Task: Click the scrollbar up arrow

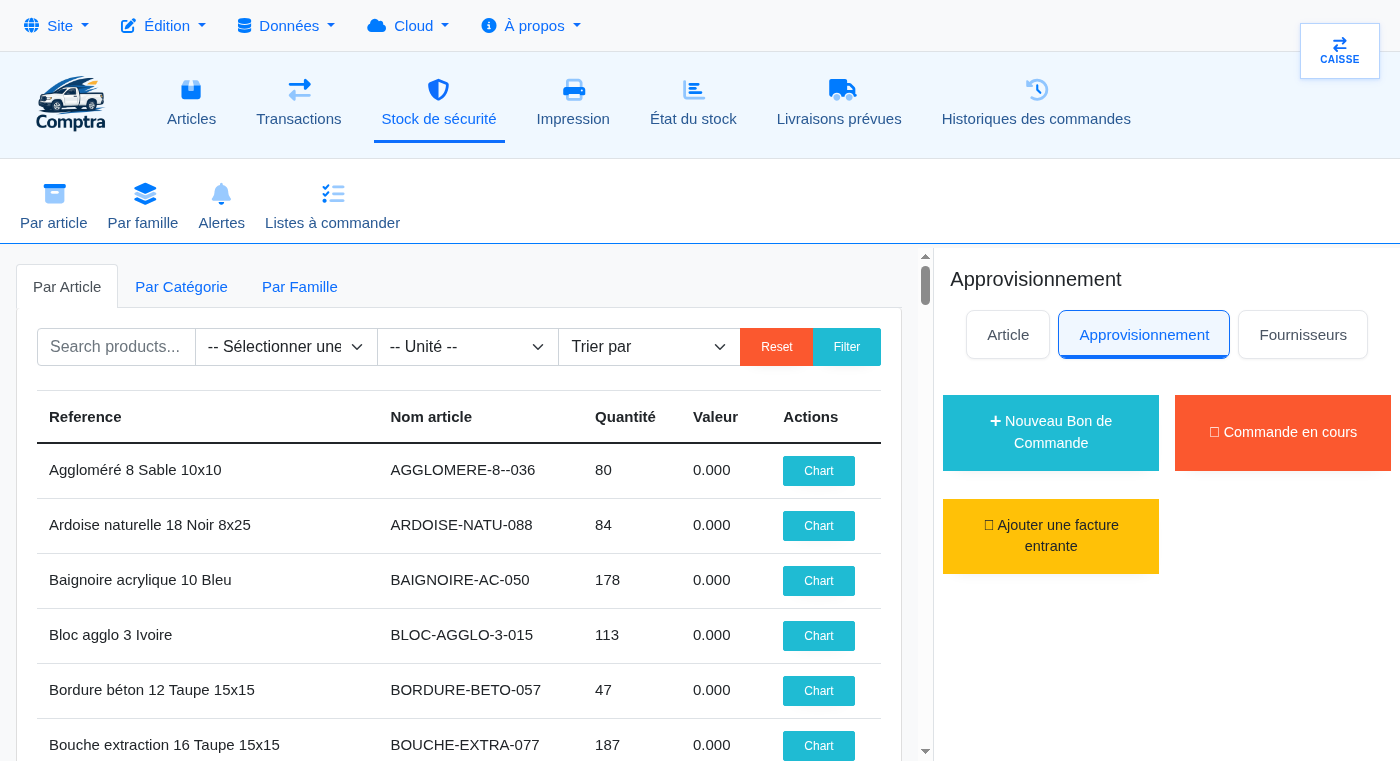Action: [925, 256]
